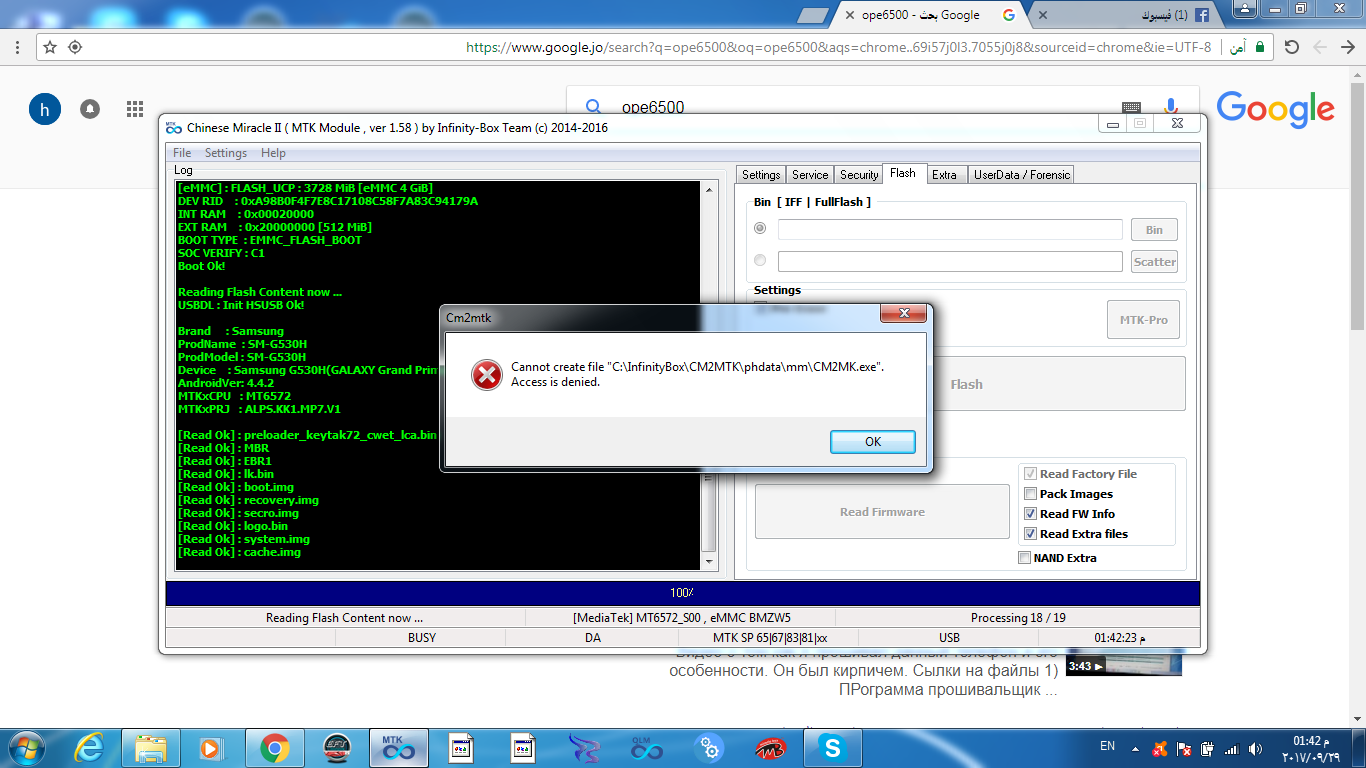Toggle the Read Factory File checkbox

pos(1030,474)
